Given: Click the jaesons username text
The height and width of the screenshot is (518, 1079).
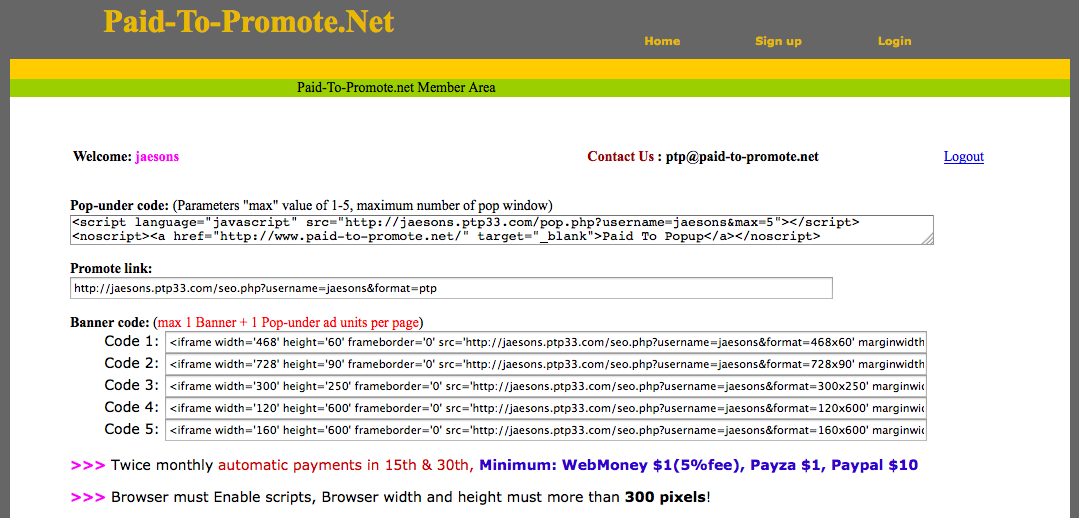Looking at the screenshot, I should pos(157,157).
